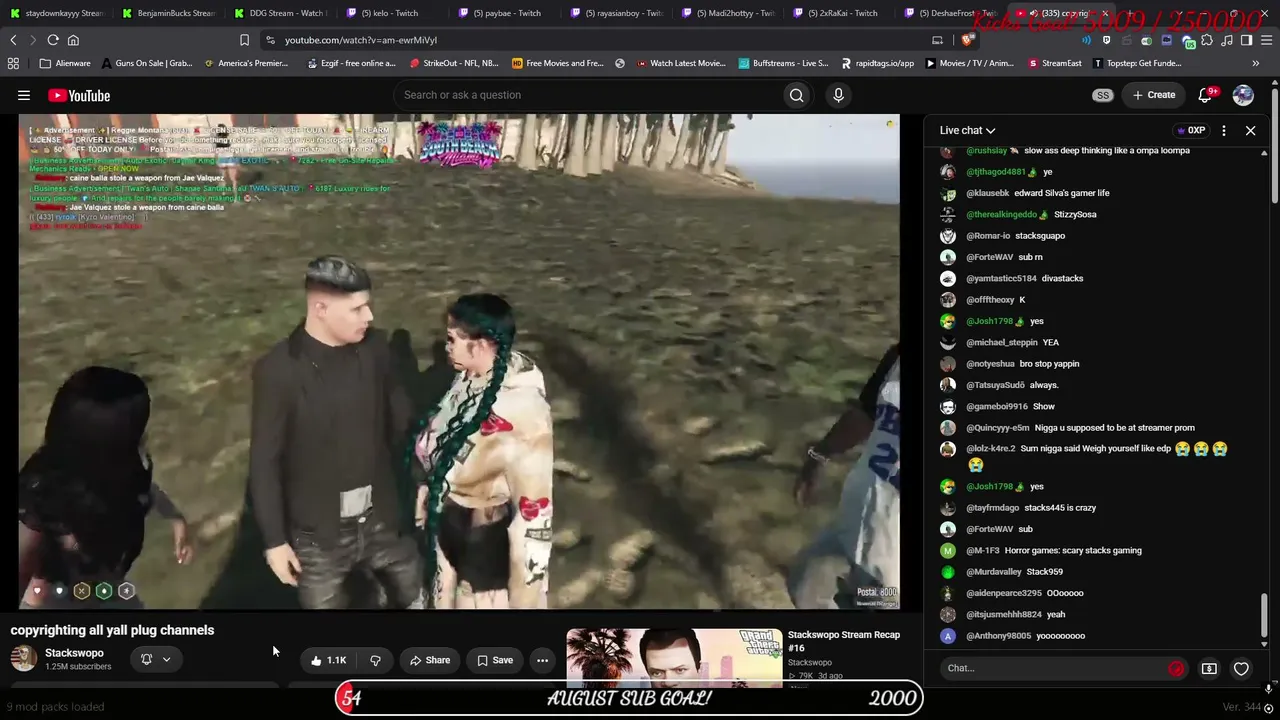Image resolution: width=1280 pixels, height=720 pixels.
Task: Open the Guns On Sale bookmark
Action: 146,63
